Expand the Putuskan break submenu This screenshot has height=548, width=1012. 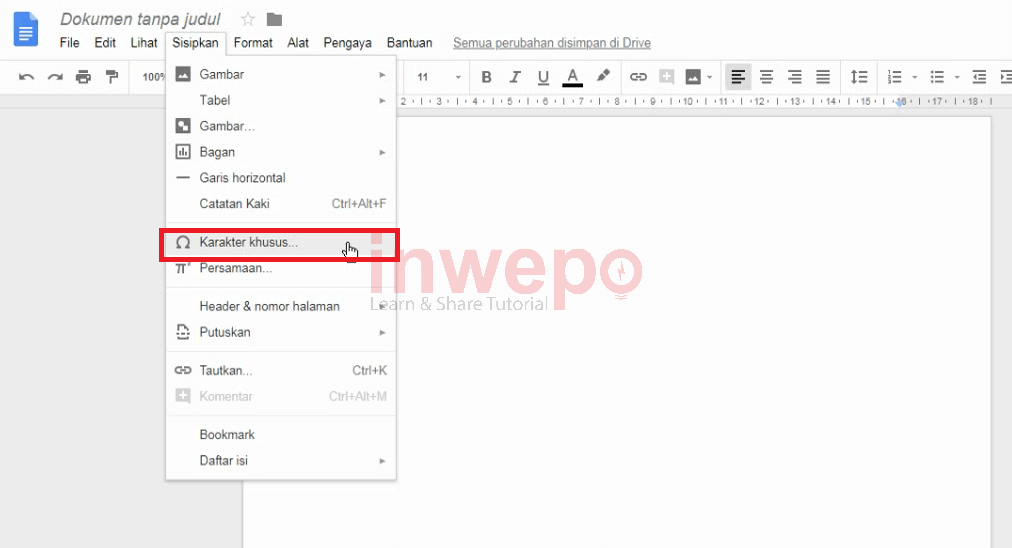pyautogui.click(x=281, y=332)
